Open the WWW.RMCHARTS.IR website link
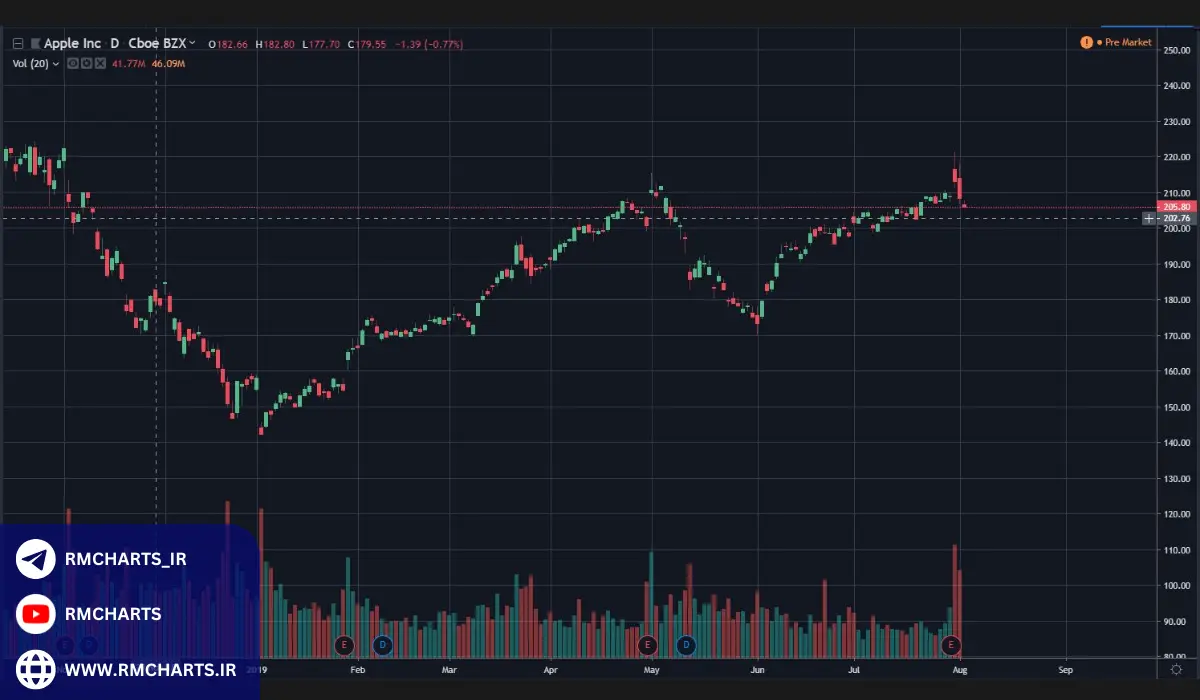Screen dimensions: 1200x700 click(150, 669)
